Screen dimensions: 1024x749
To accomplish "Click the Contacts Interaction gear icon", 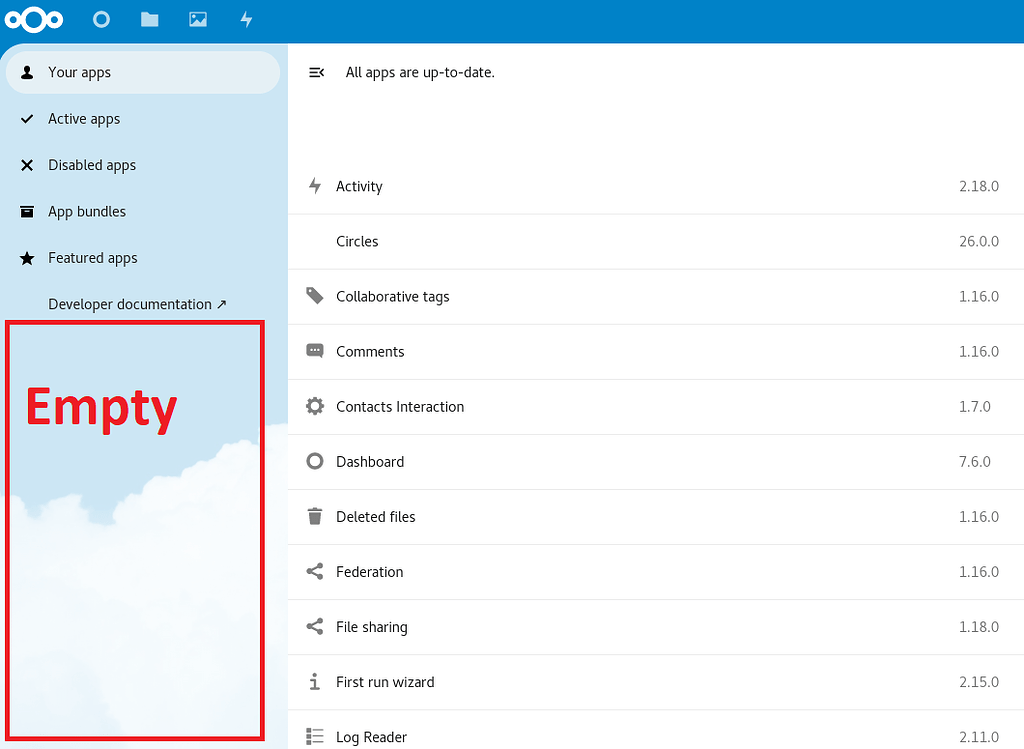I will (314, 406).
